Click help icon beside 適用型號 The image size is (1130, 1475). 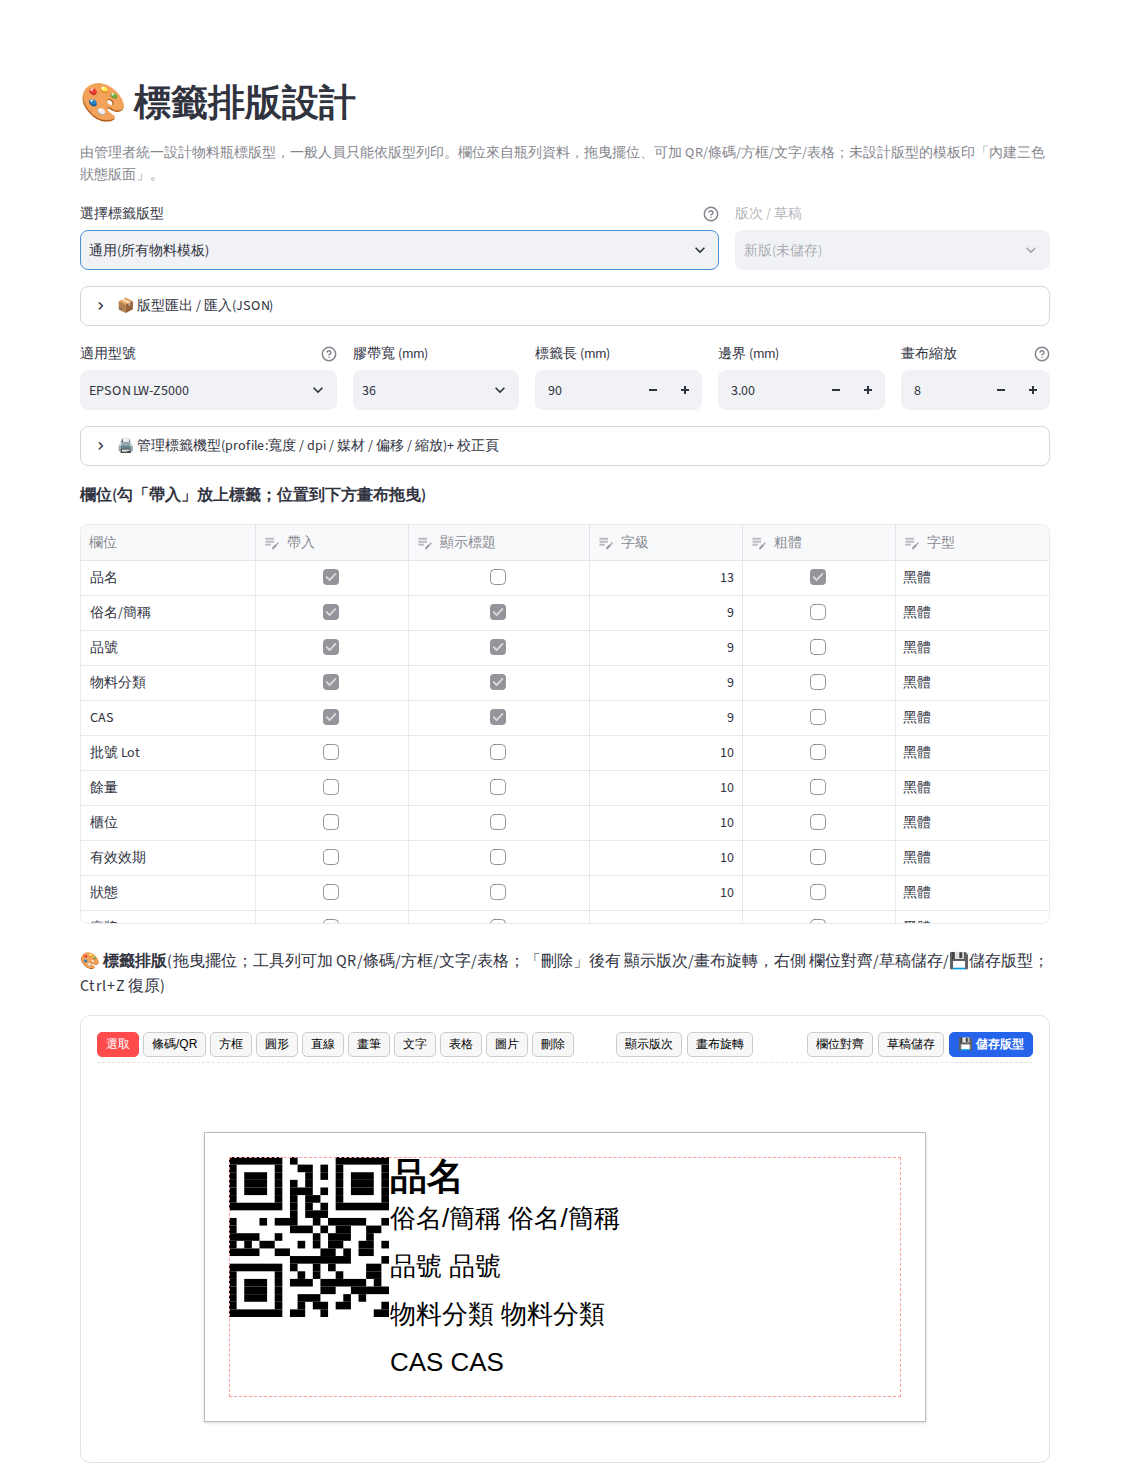point(329,354)
